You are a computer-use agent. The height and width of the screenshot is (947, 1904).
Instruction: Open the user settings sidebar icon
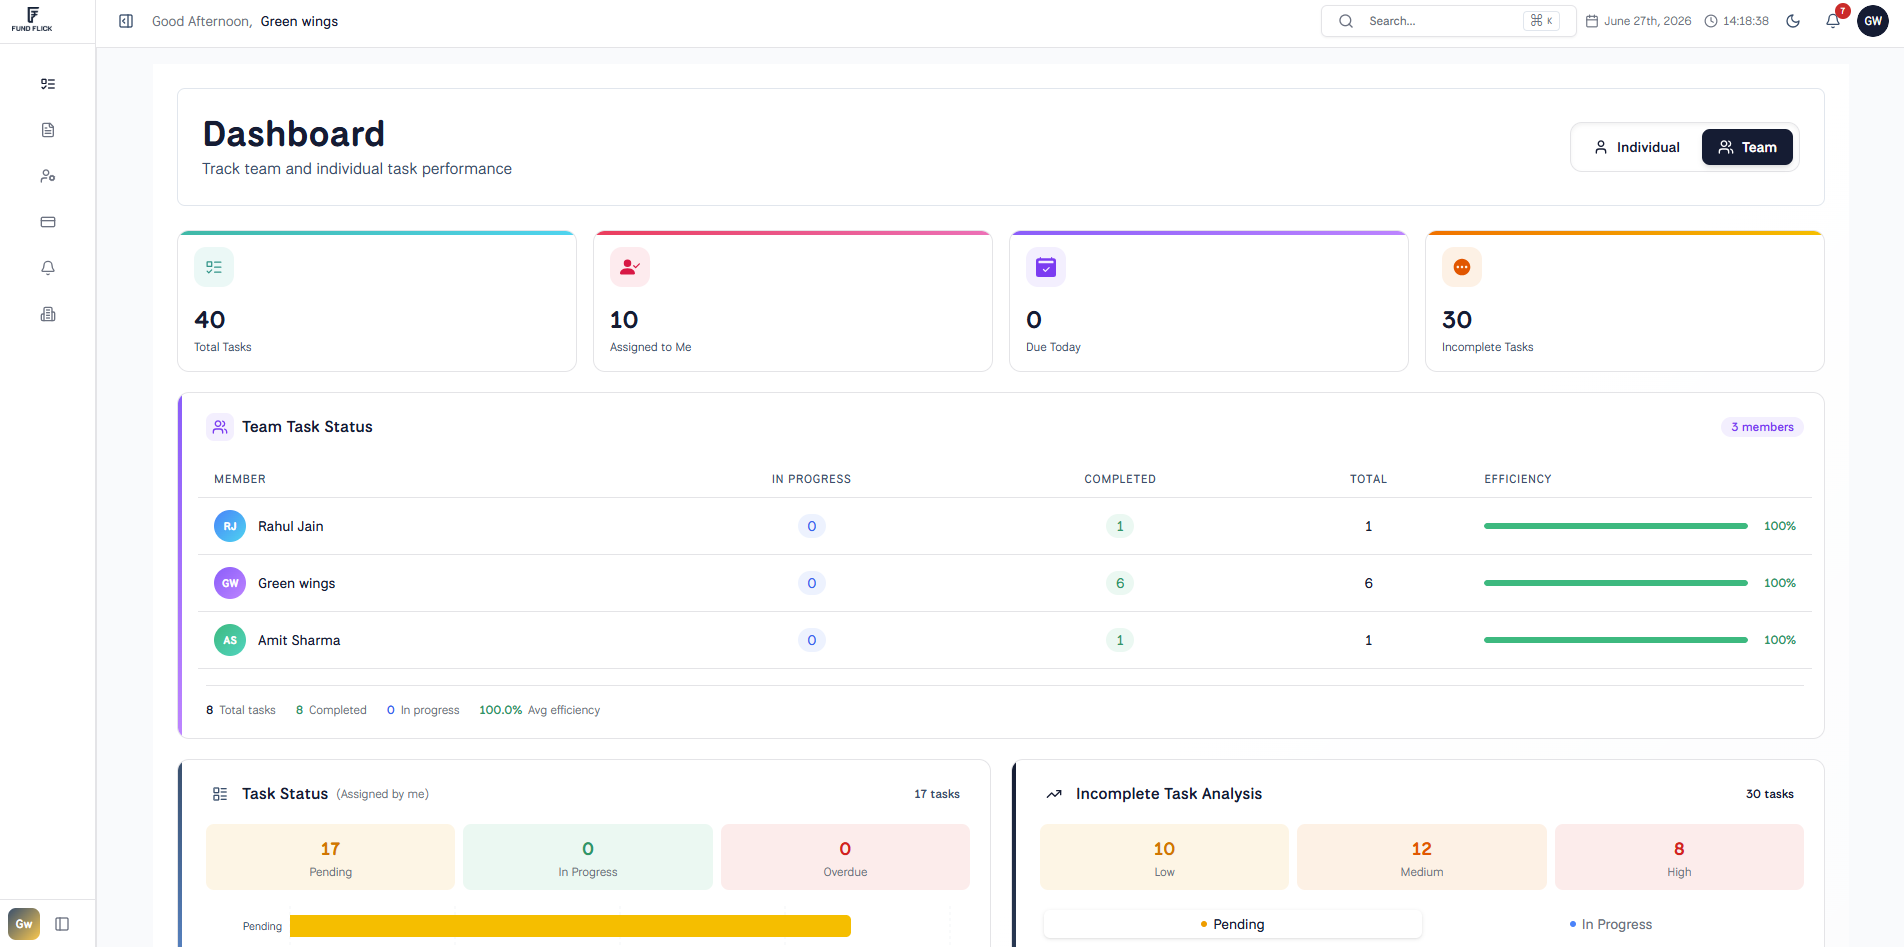(x=48, y=176)
